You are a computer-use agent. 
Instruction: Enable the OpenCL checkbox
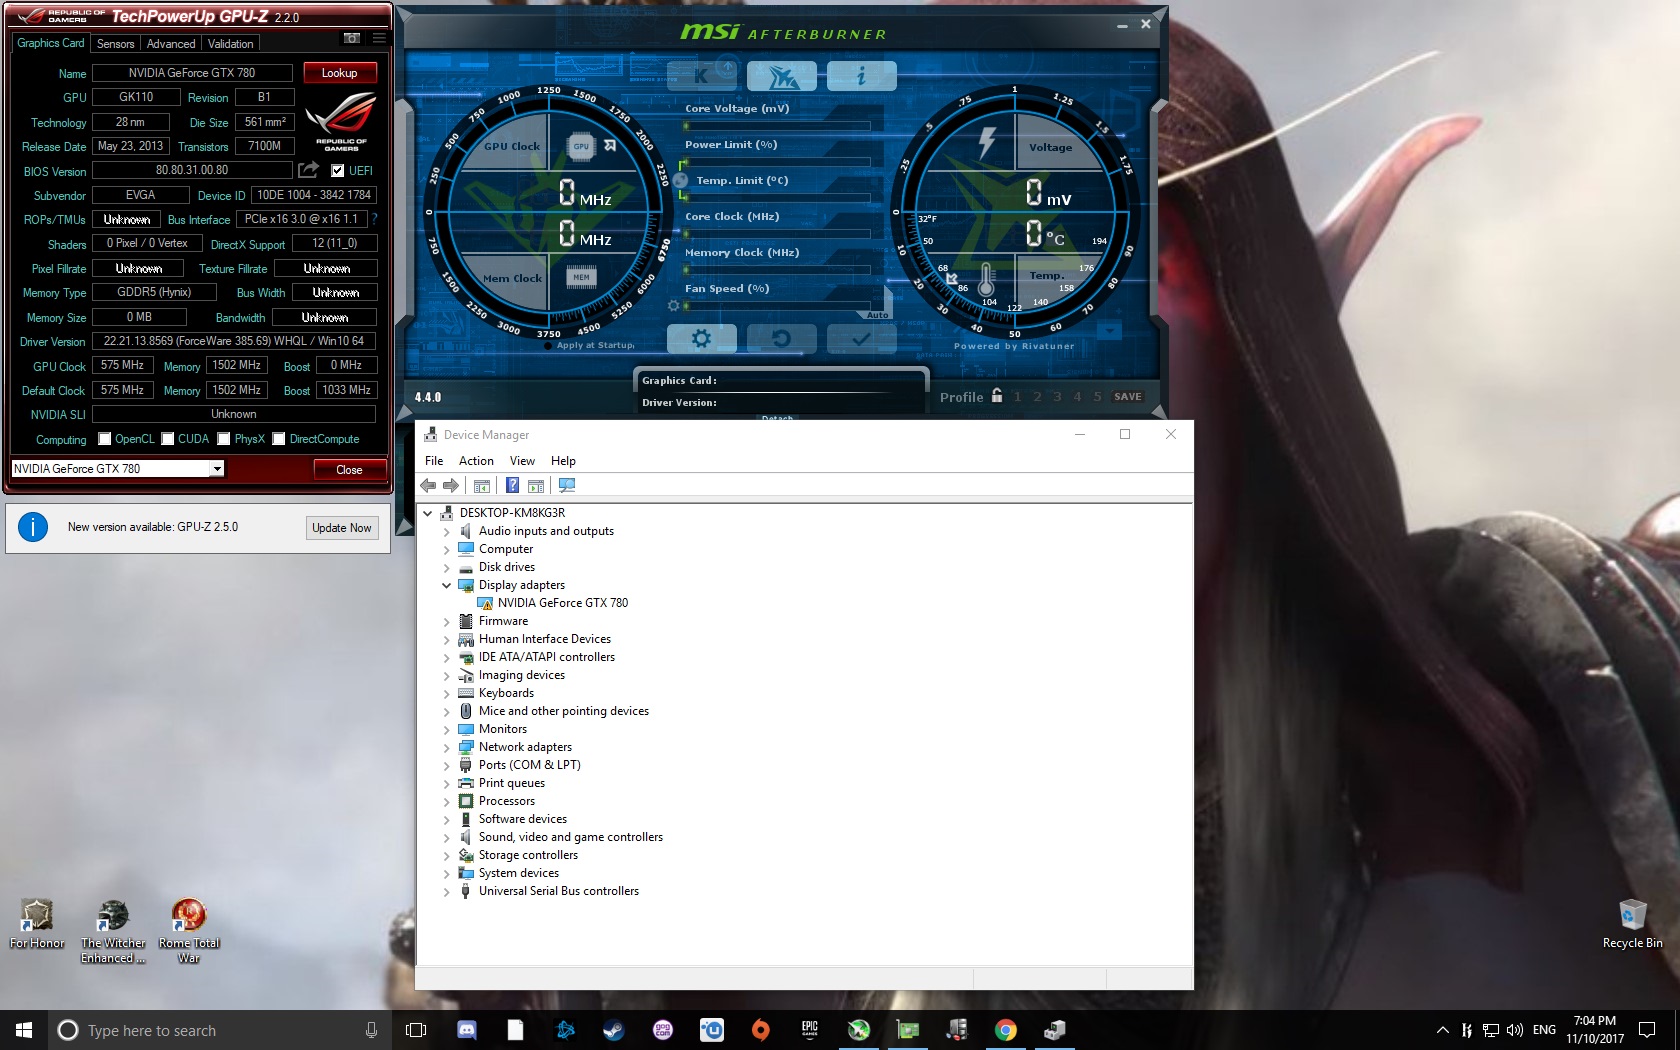105,439
